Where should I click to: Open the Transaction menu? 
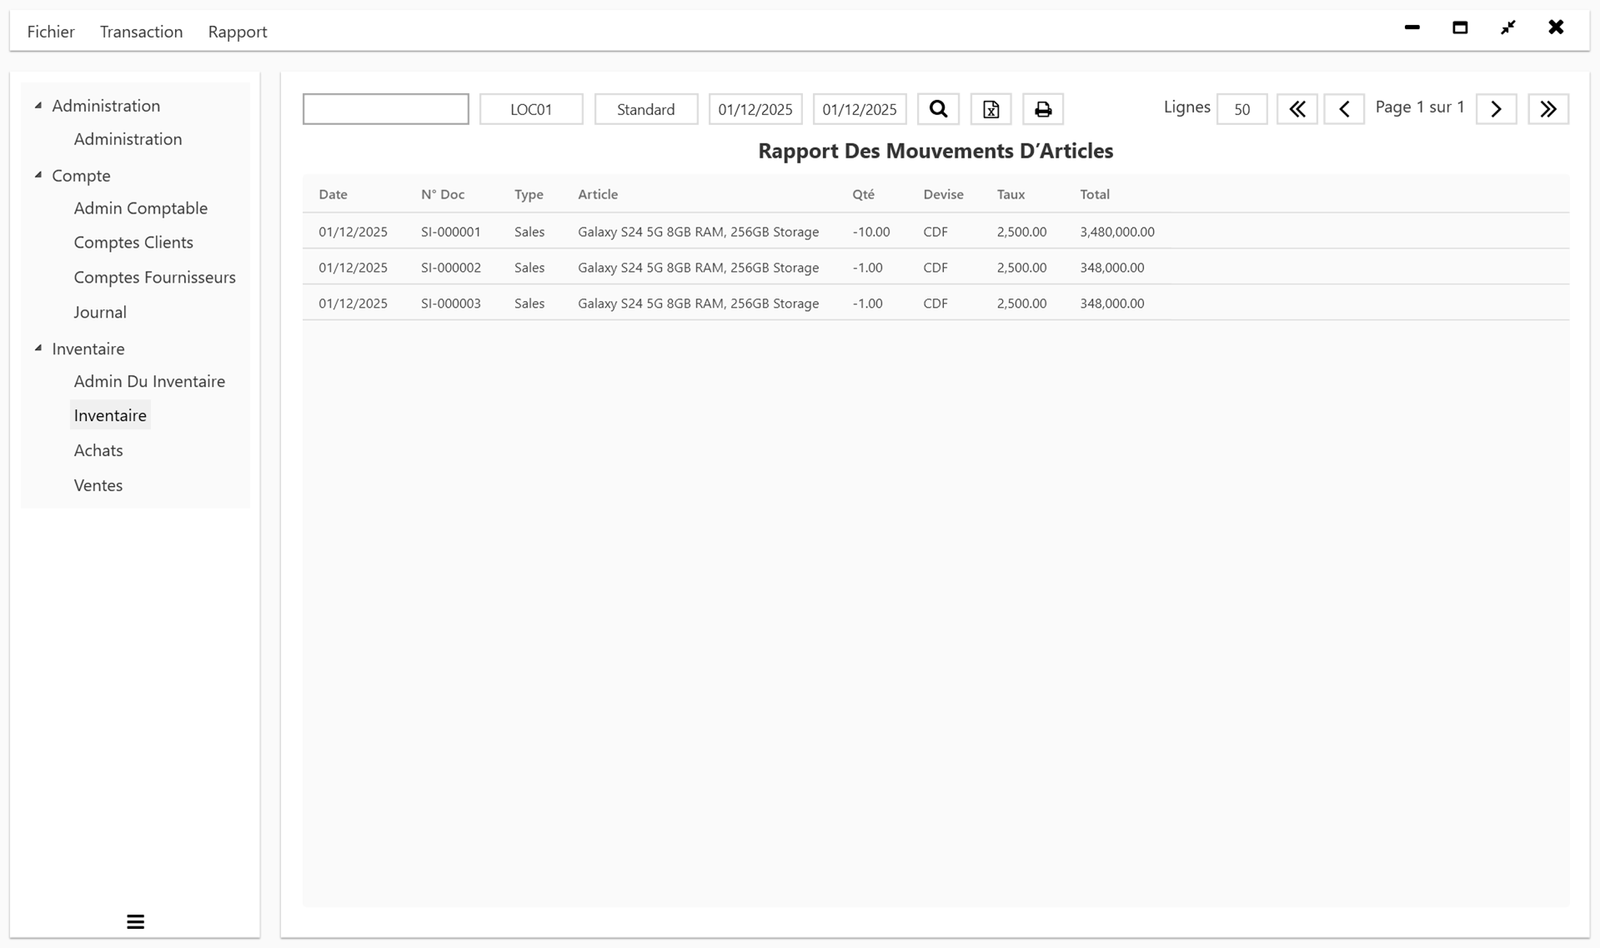tap(140, 31)
